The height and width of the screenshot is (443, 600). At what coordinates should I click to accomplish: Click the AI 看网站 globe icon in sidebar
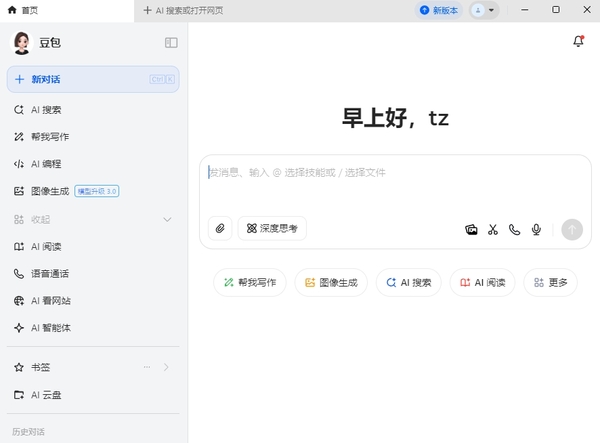tap(19, 301)
